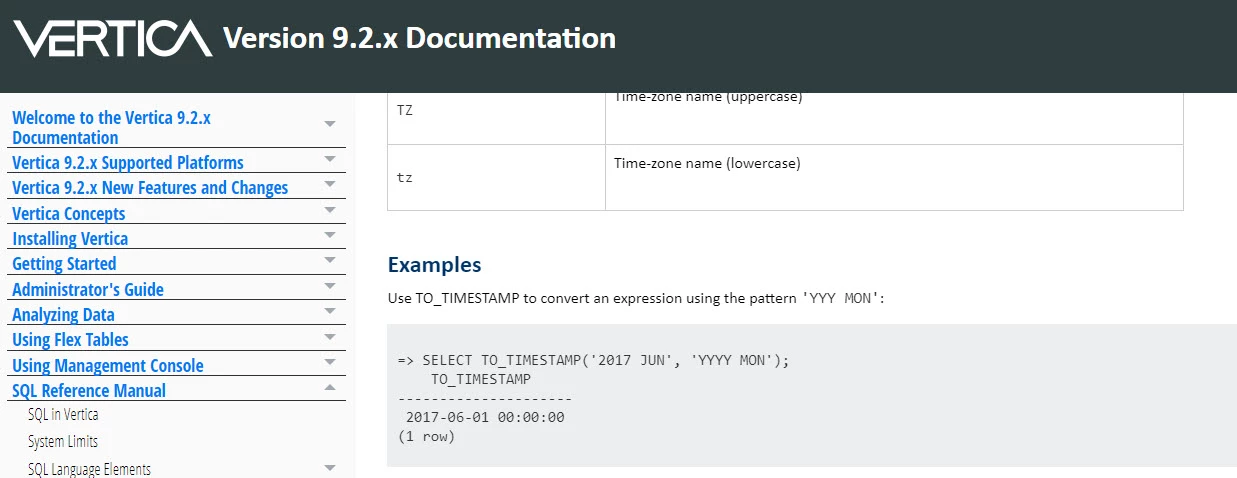Screen dimensions: 1237x478
Task: Click the Version 9.2.x Documentation title
Action: click(419, 39)
